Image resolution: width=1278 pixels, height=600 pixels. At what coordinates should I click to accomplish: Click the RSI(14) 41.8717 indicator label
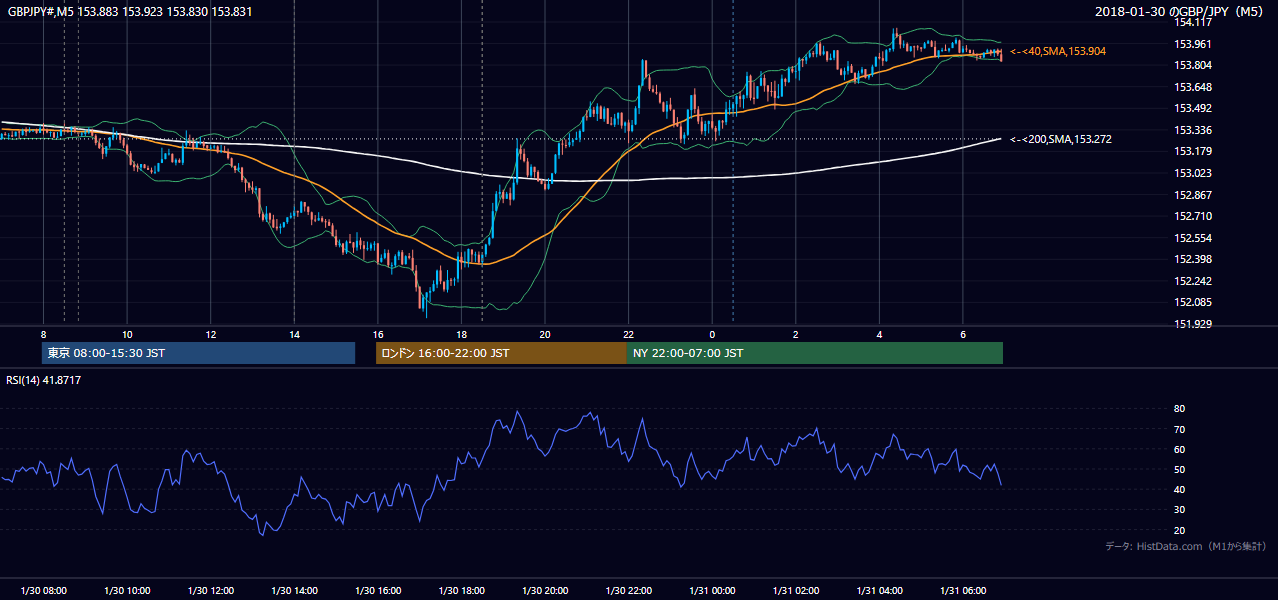click(x=44, y=380)
